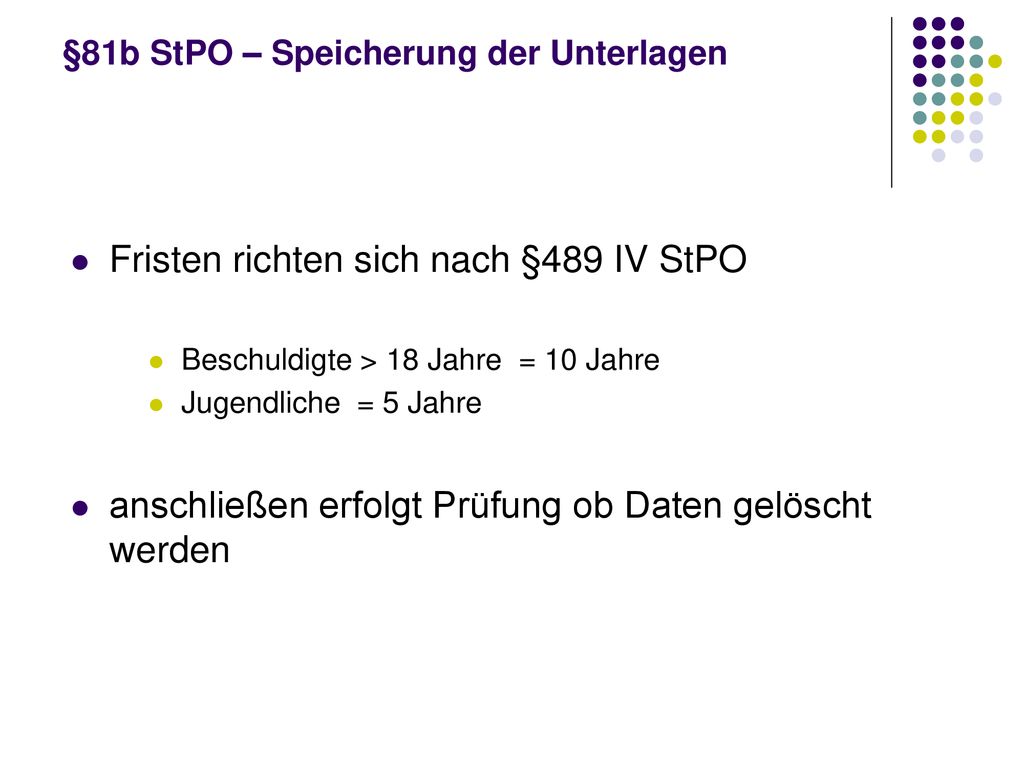Click the word 'werden' on the last line
The width and height of the screenshot is (1024, 768).
point(169,551)
